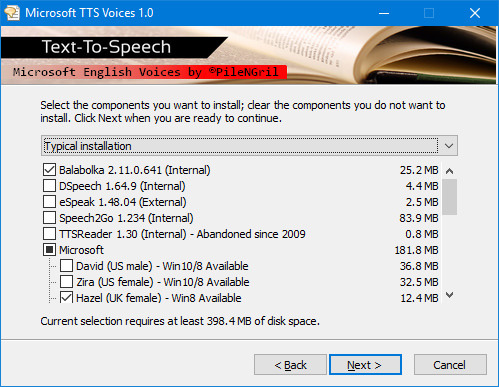The height and width of the screenshot is (387, 499).
Task: Select TTSReader 1.30 Abandoned since 2009 label
Action: (x=182, y=234)
